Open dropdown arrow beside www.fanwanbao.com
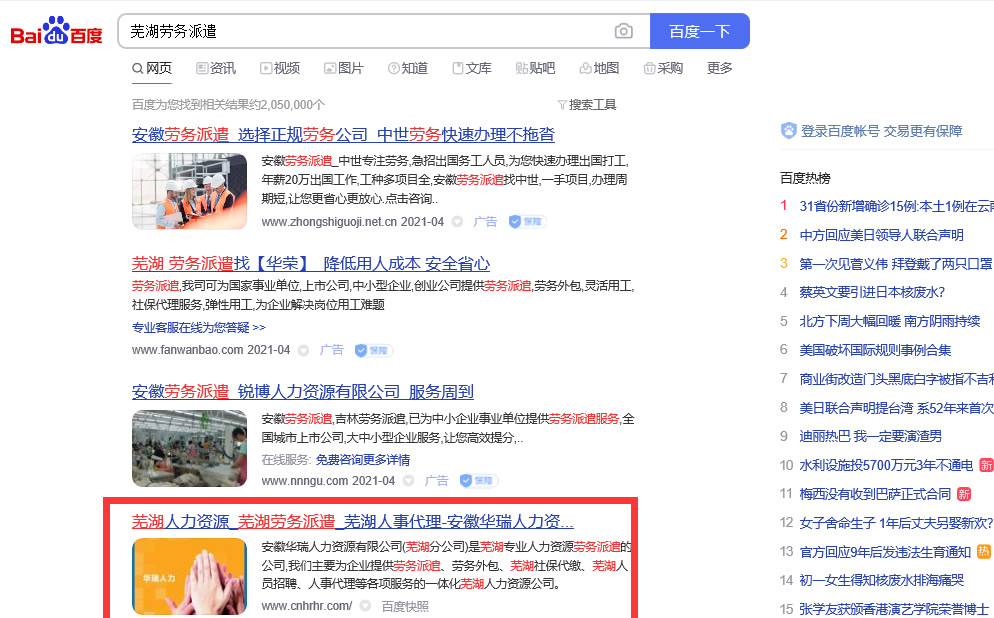 304,350
